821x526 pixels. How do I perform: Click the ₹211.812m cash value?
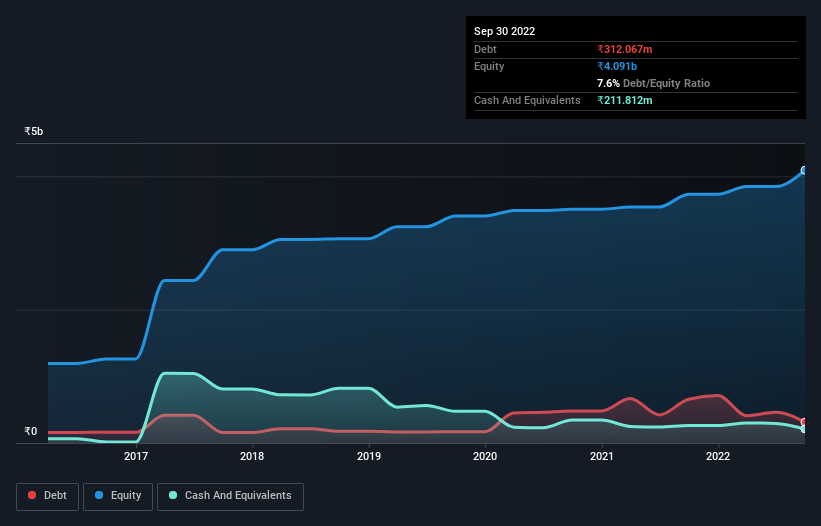(625, 100)
